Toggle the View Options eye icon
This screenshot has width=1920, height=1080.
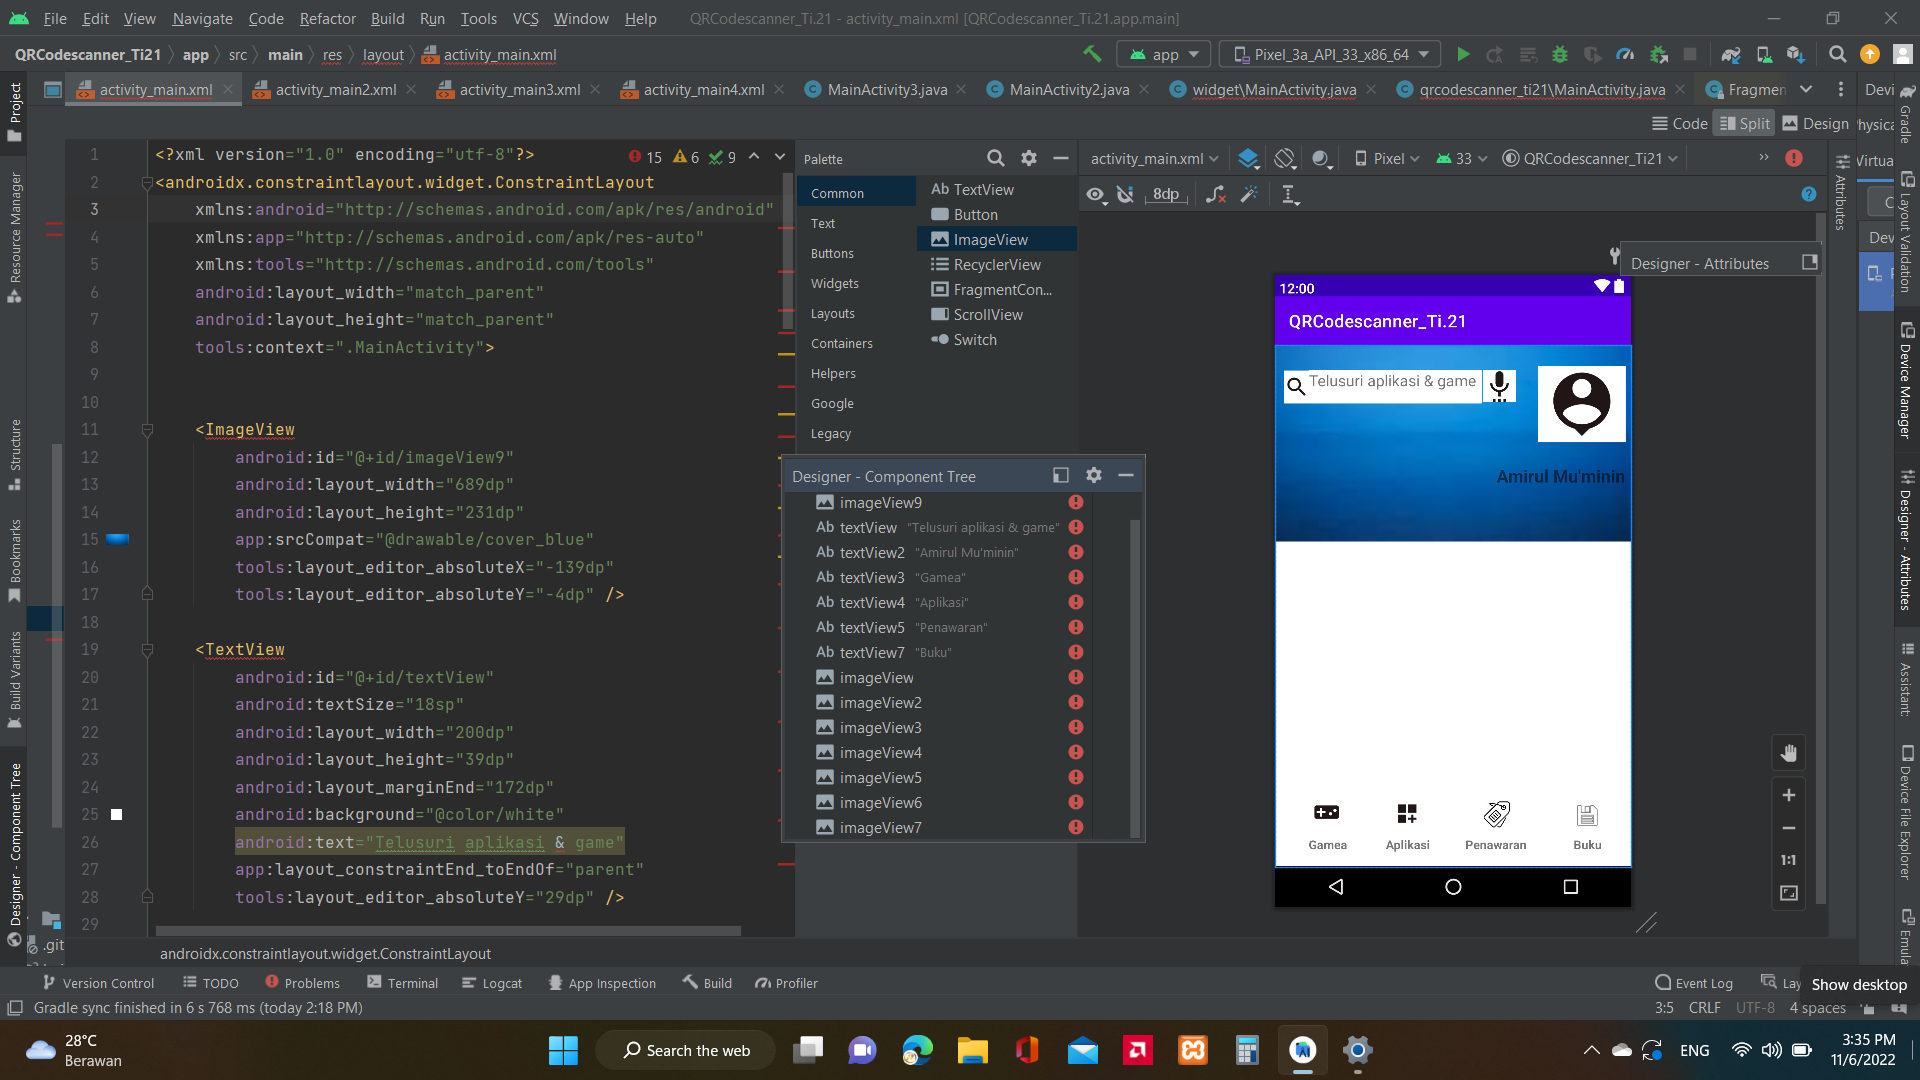click(x=1096, y=195)
